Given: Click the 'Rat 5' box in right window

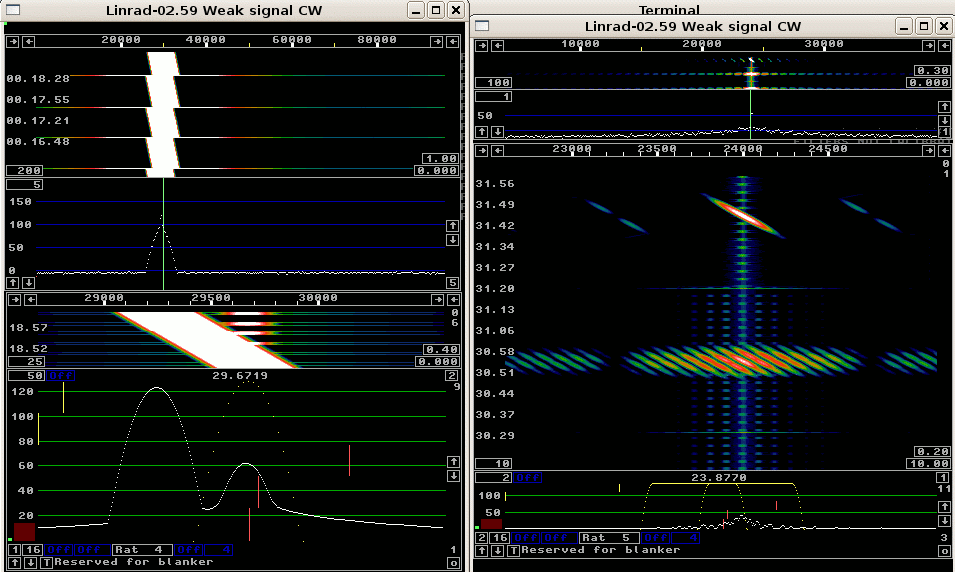Looking at the screenshot, I should point(609,538).
